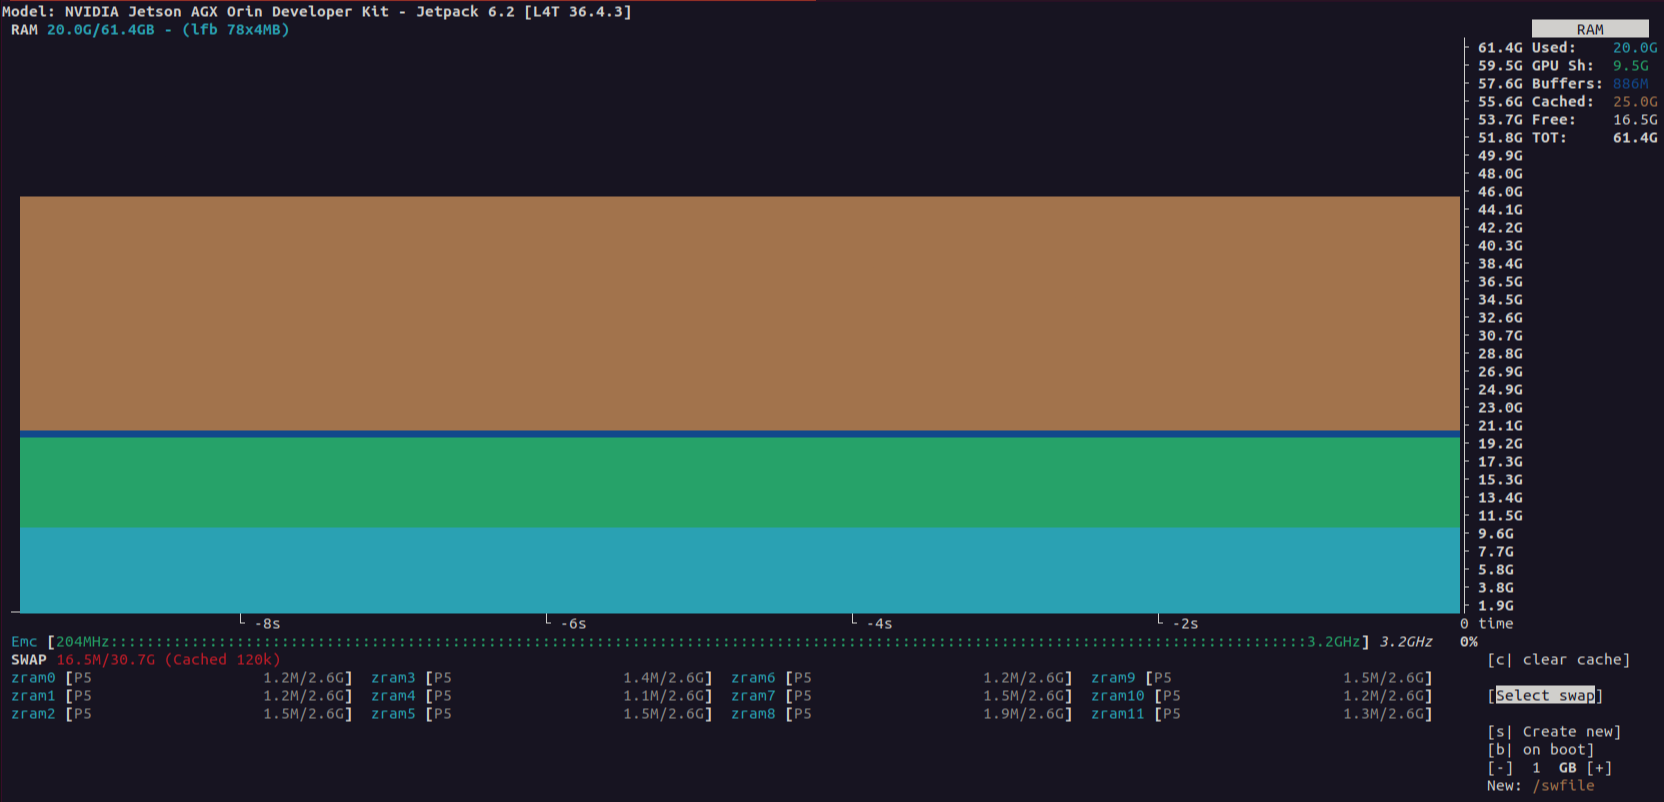Select the zram6 swap row

(x=902, y=677)
